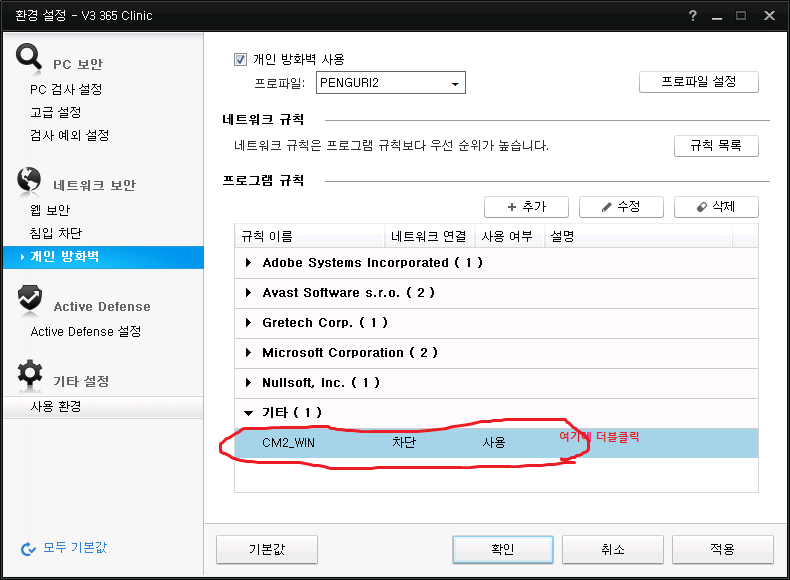Expand the Microsoft Corporation group
Image resolution: width=790 pixels, height=580 pixels.
coord(248,353)
